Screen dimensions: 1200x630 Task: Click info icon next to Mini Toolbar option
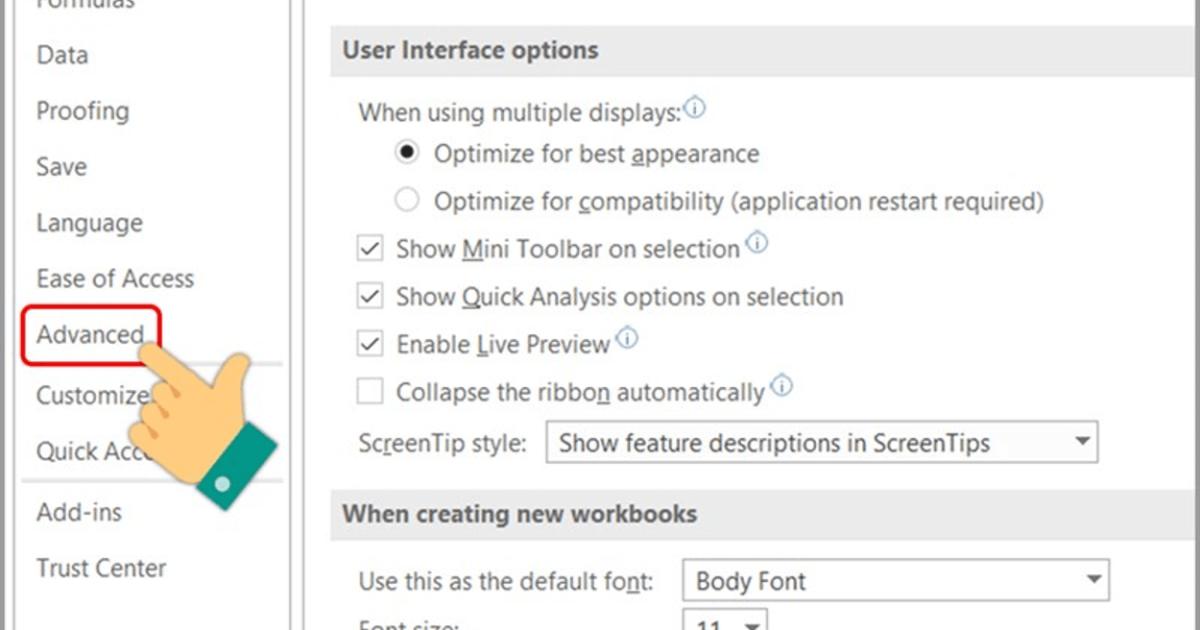[757, 243]
